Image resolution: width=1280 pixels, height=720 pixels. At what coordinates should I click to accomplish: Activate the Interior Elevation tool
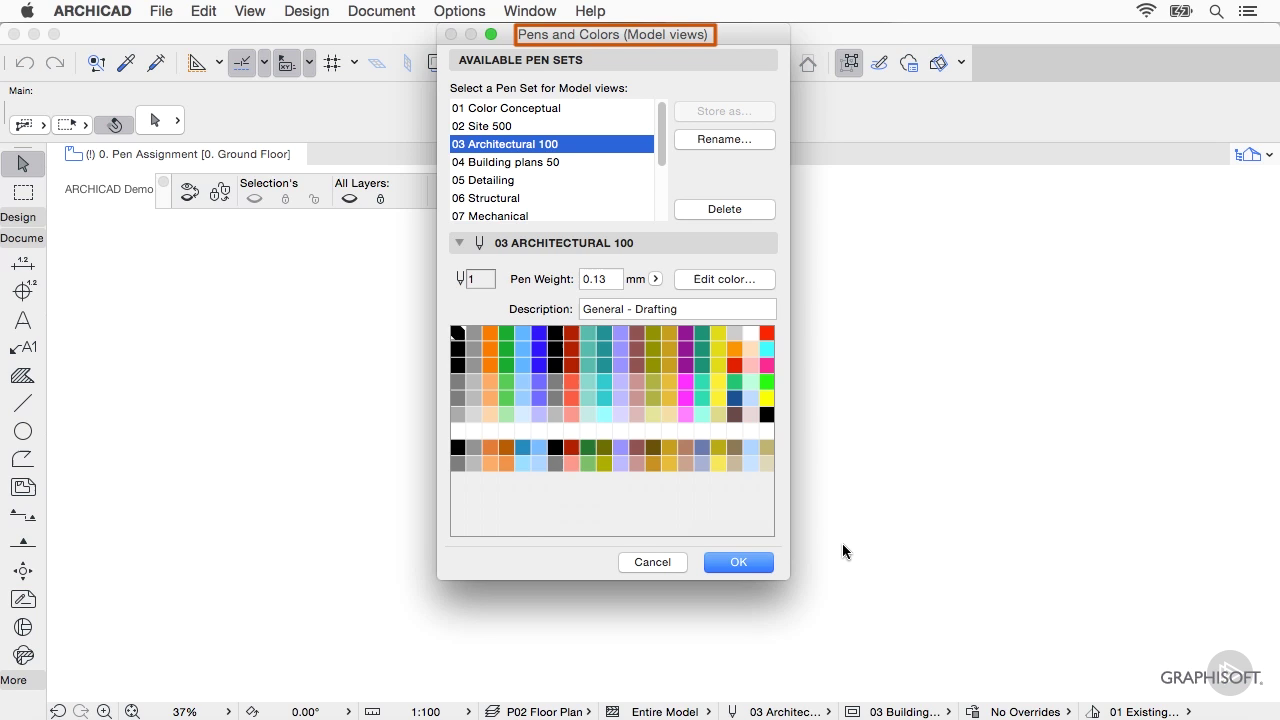coord(23,571)
